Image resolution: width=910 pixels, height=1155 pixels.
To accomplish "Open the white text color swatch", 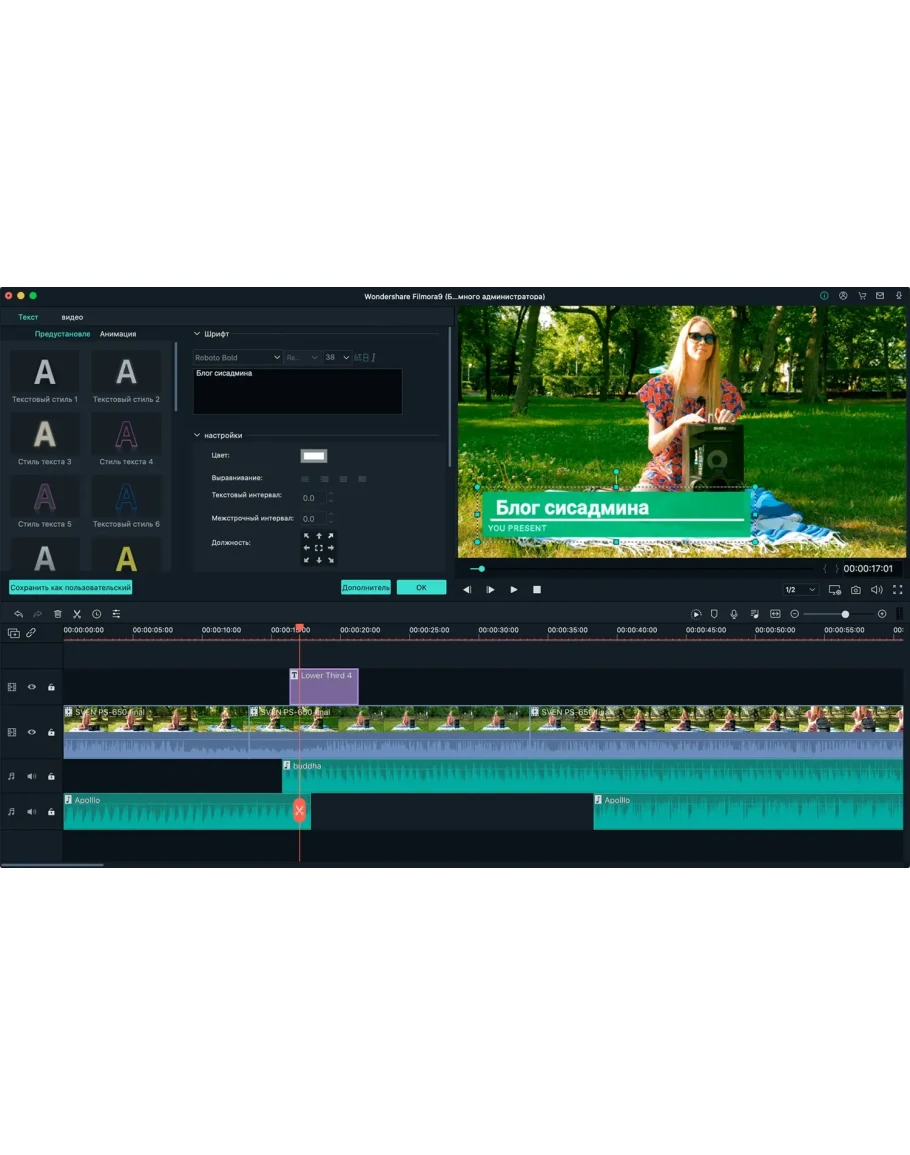I will pos(314,456).
